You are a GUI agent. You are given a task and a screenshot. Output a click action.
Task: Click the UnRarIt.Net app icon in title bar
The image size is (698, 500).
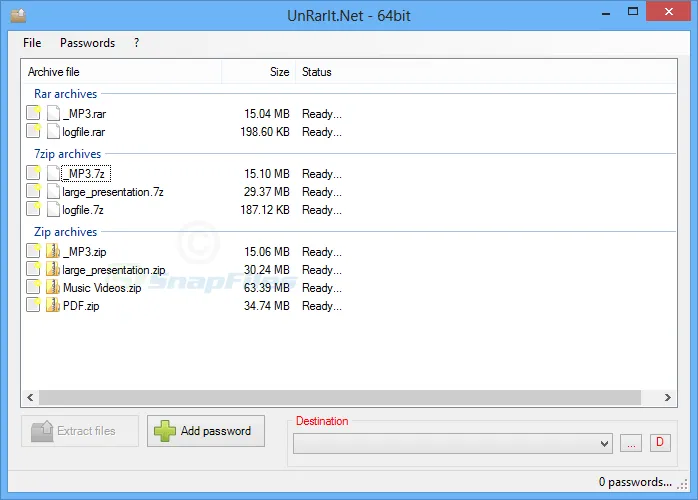18,15
